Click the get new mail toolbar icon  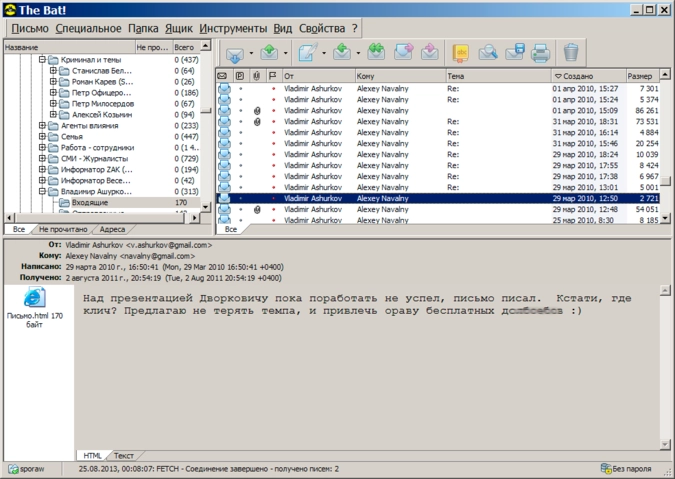[x=234, y=53]
